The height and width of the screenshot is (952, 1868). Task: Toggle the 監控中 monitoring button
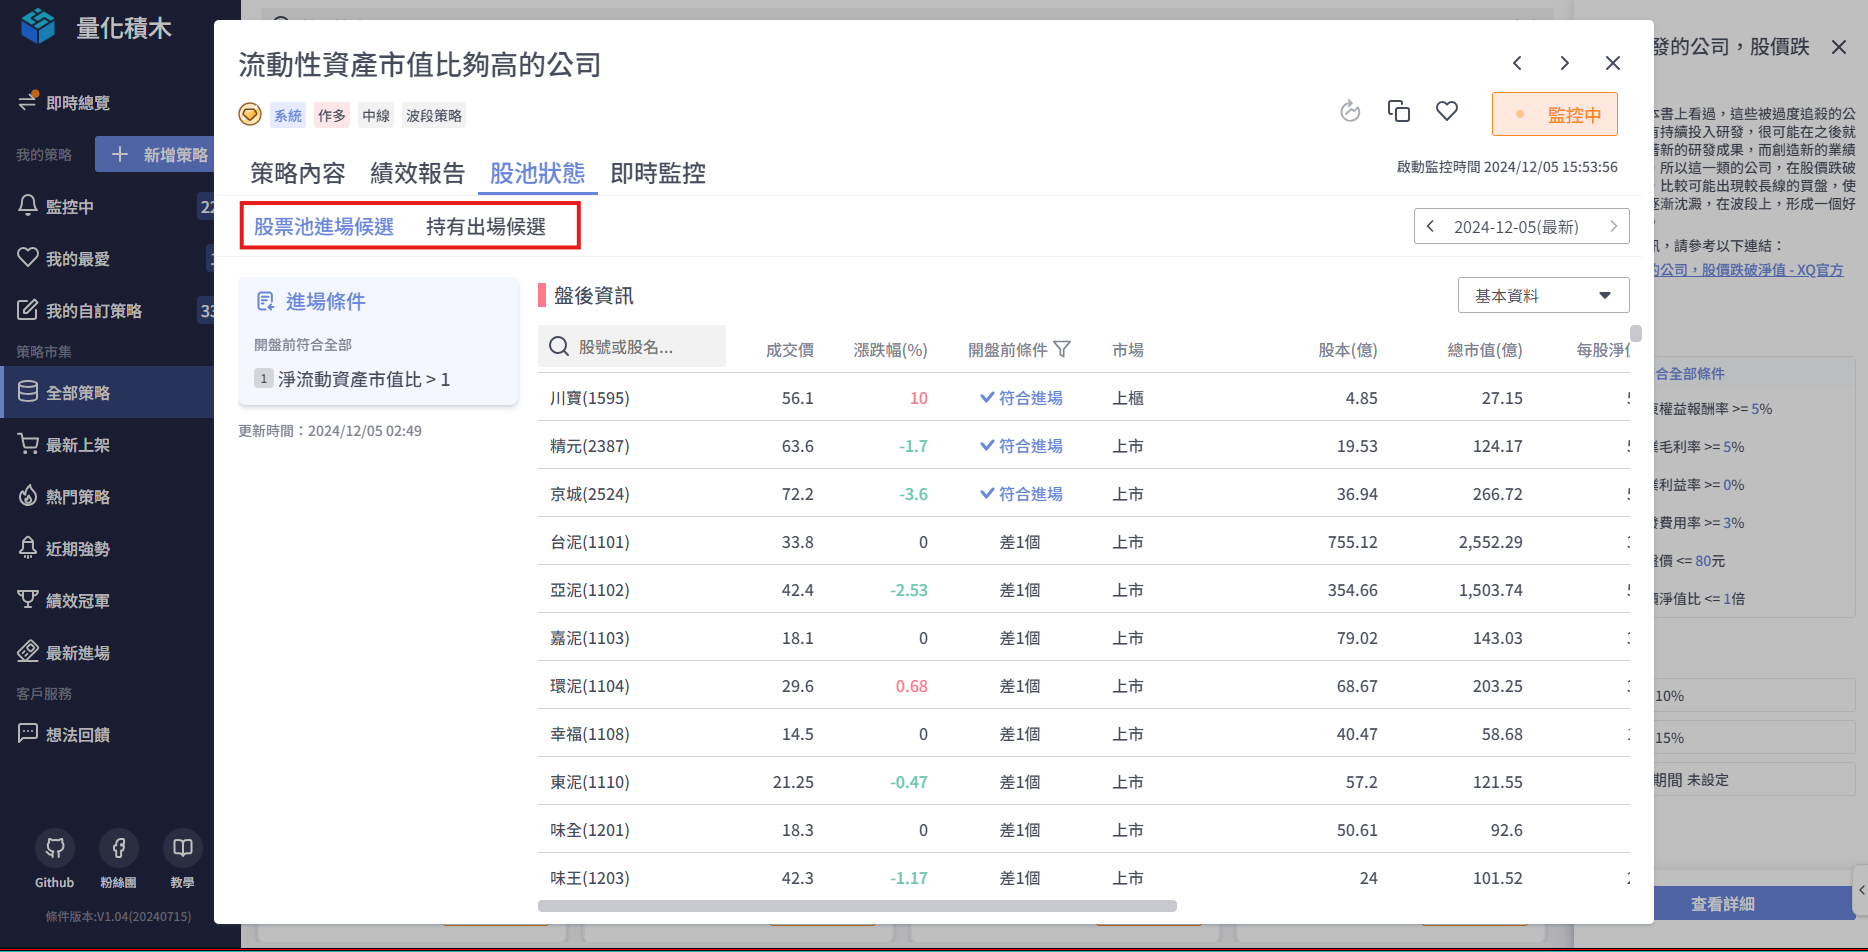[x=1554, y=114]
